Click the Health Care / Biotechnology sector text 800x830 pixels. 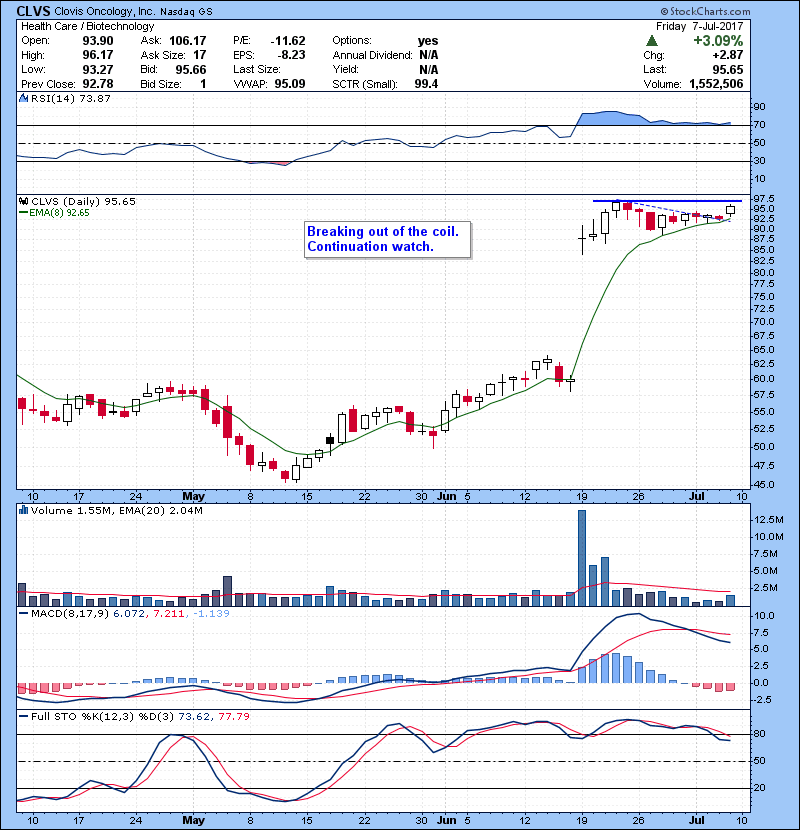click(x=88, y=26)
